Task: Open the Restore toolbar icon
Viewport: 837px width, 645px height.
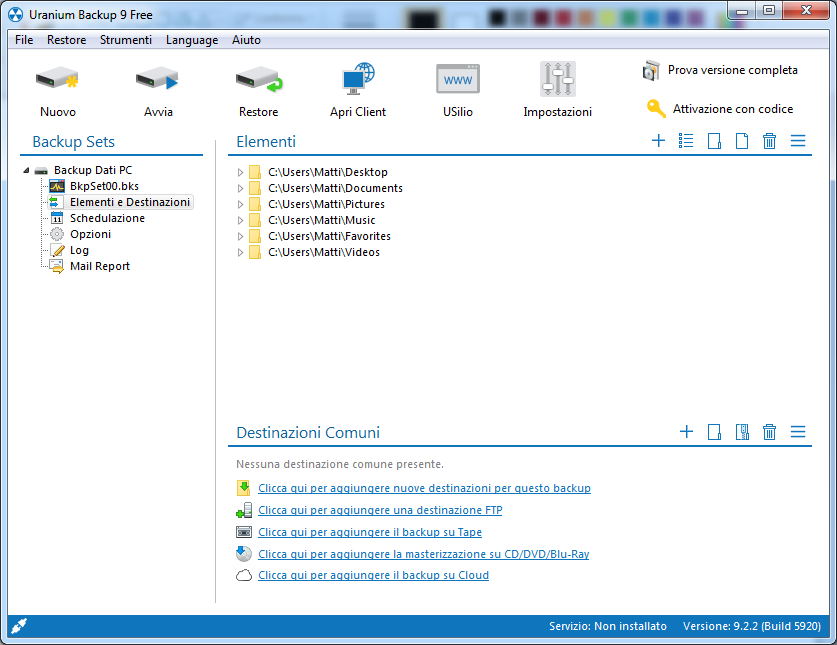Action: pyautogui.click(x=259, y=79)
